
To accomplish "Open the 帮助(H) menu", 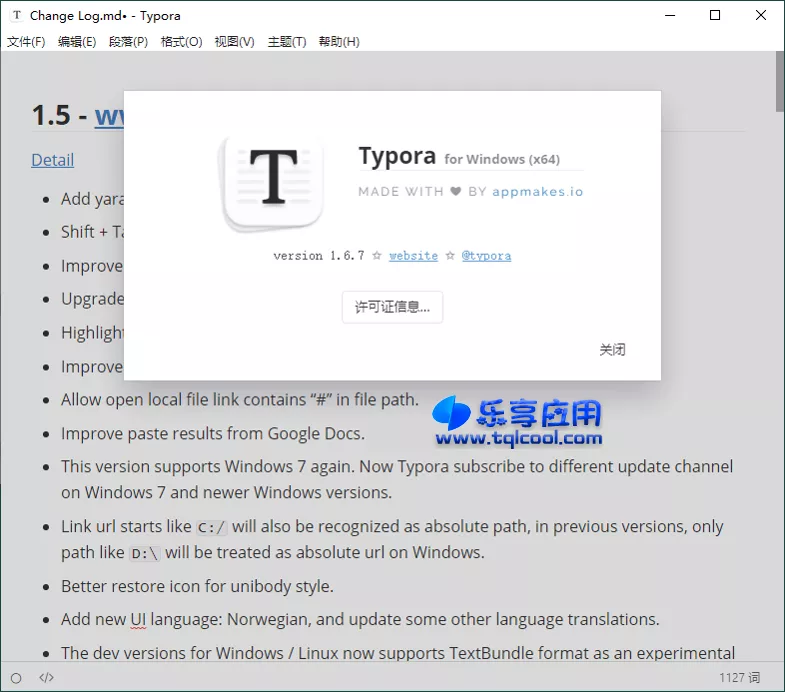I will coord(339,42).
